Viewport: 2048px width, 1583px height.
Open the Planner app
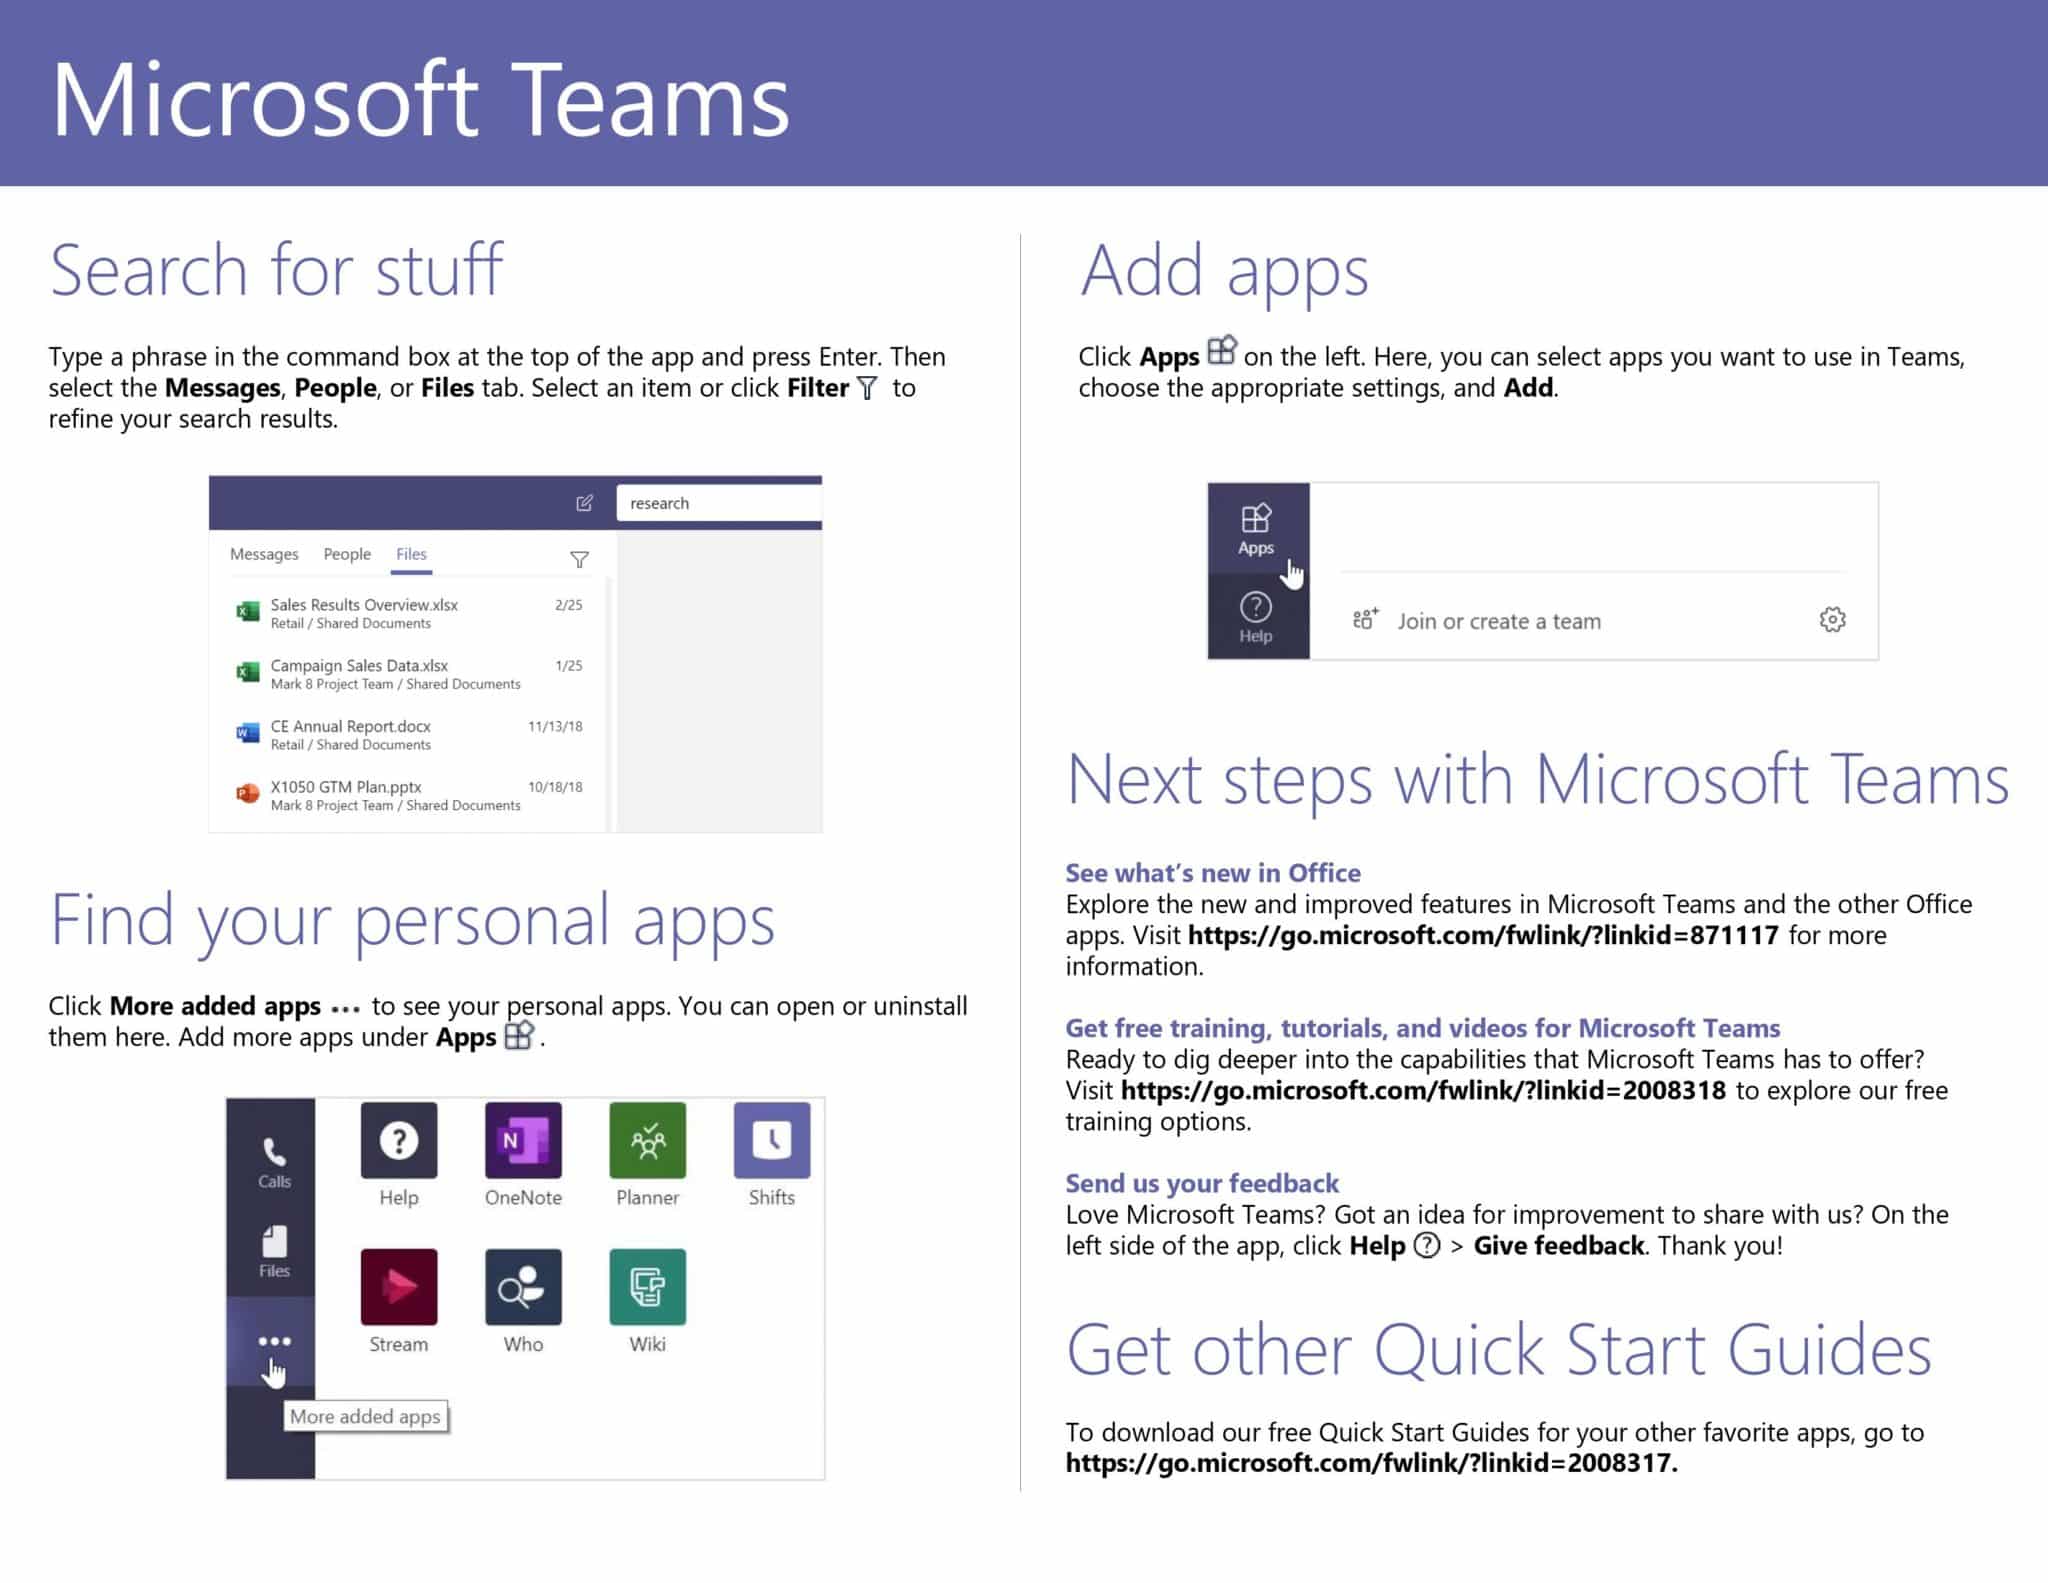pyautogui.click(x=647, y=1143)
